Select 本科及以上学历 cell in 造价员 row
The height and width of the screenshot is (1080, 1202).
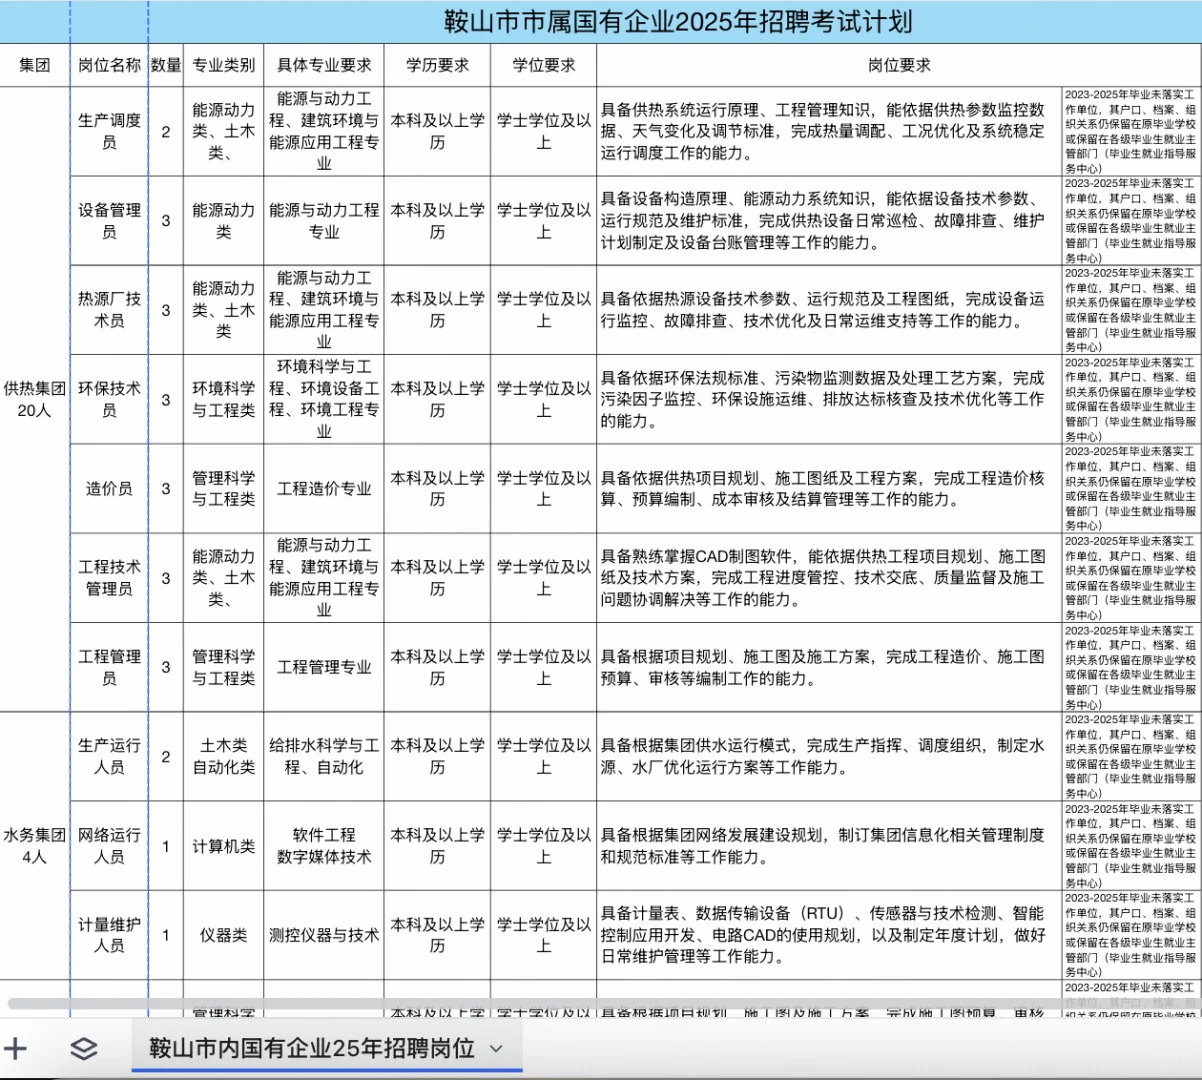click(x=437, y=488)
